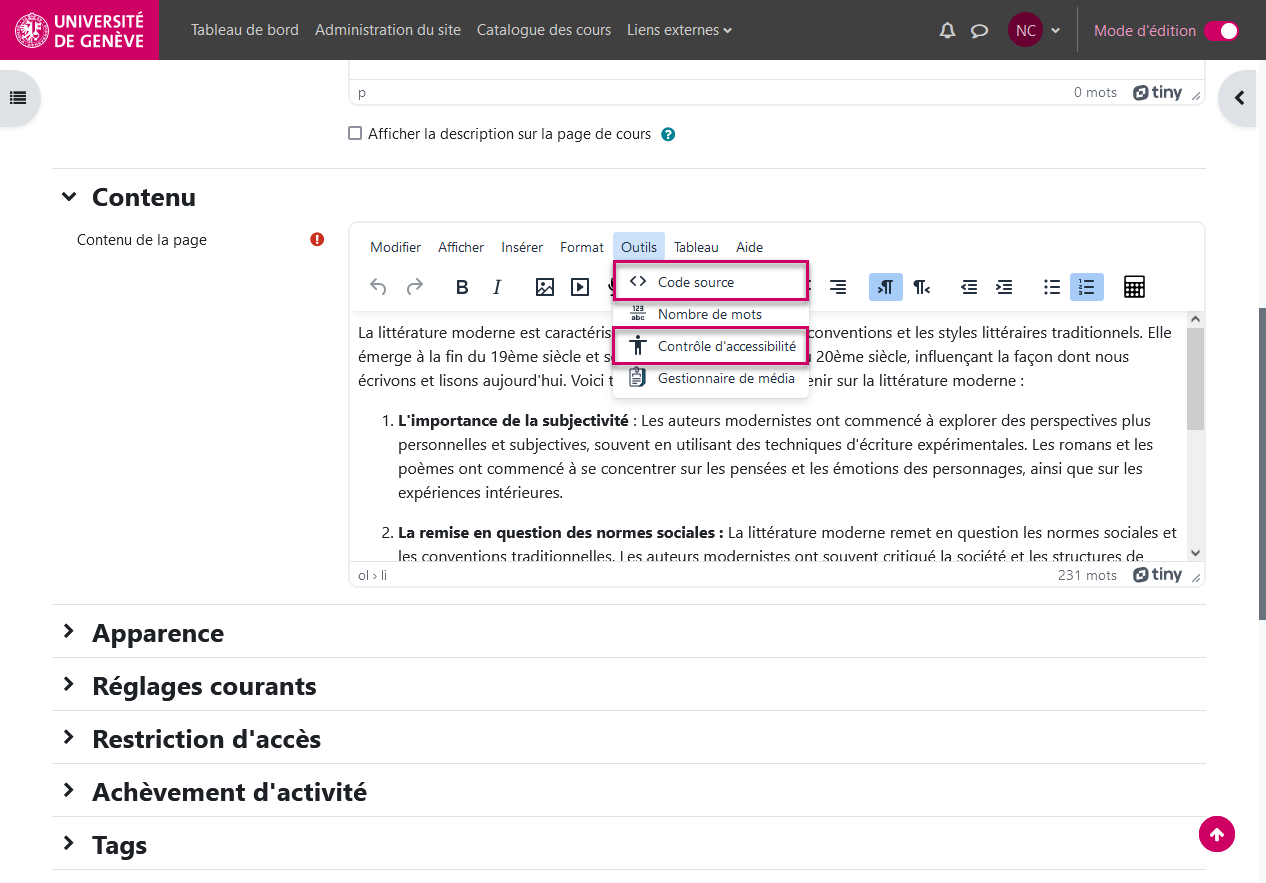
Task: Click the bullet list icon
Action: pyautogui.click(x=1052, y=288)
